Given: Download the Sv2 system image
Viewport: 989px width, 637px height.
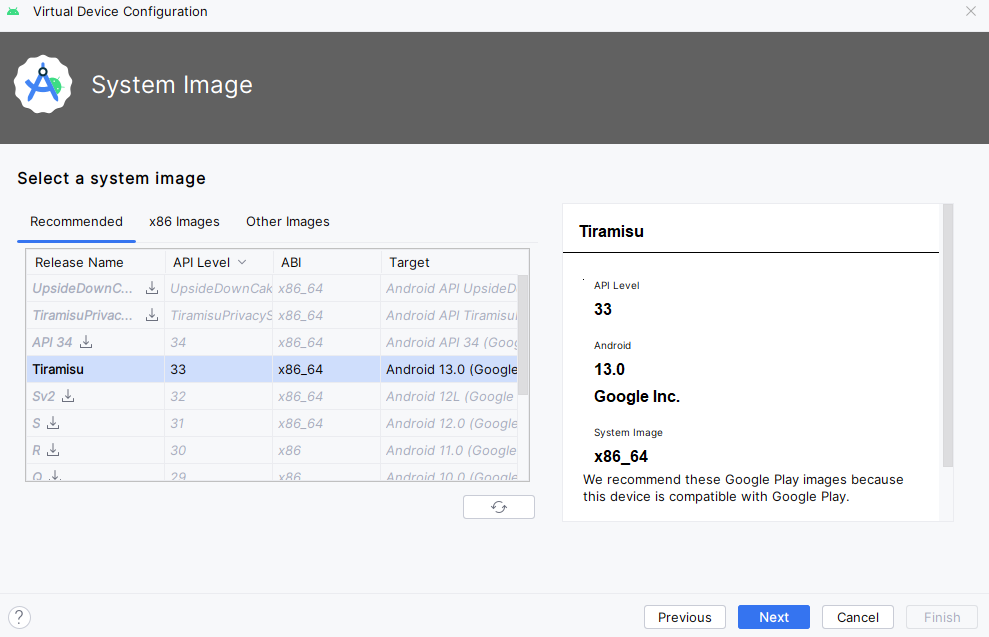Looking at the screenshot, I should [68, 396].
